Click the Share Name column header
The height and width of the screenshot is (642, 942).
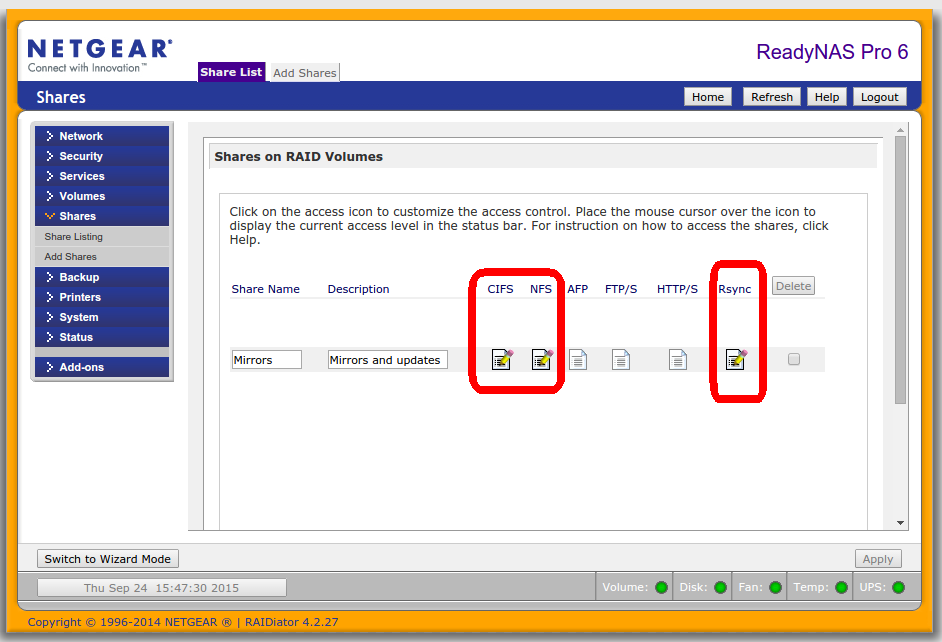(x=266, y=289)
